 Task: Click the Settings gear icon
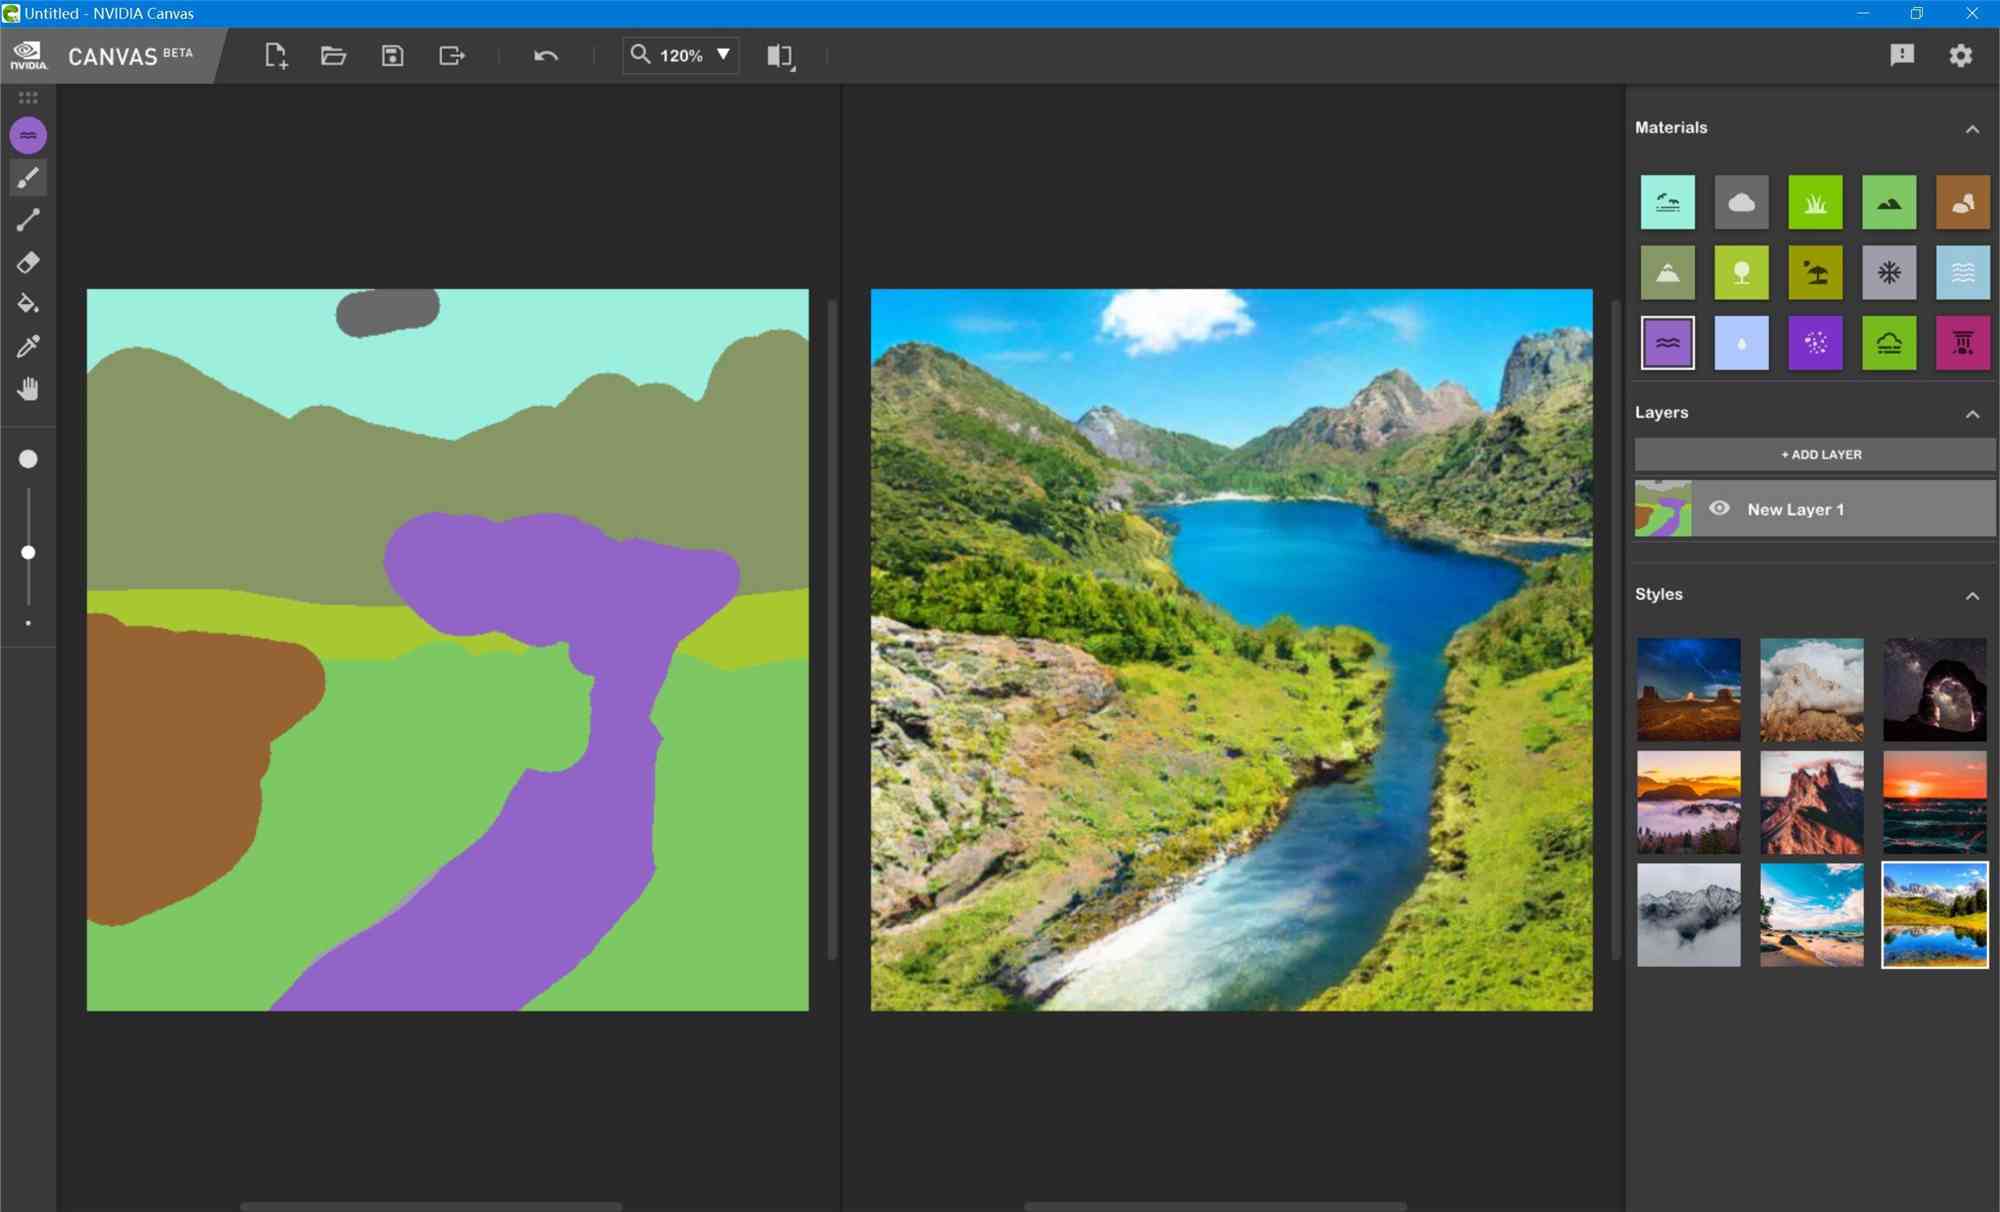pyautogui.click(x=1963, y=54)
